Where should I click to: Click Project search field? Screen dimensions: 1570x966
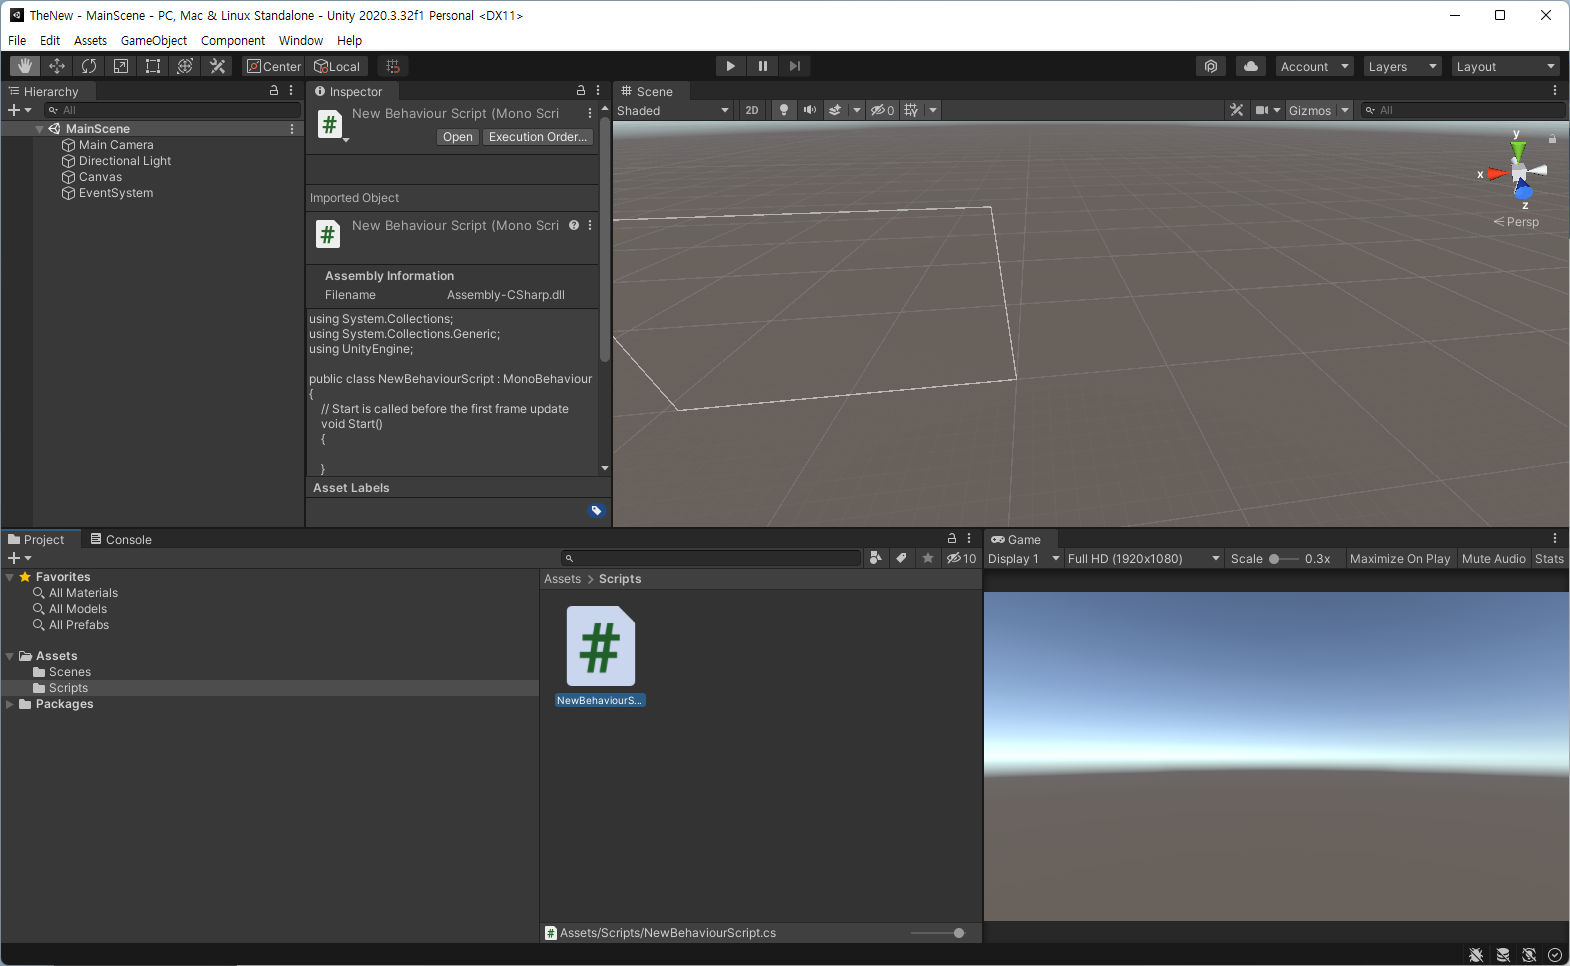pyautogui.click(x=711, y=558)
